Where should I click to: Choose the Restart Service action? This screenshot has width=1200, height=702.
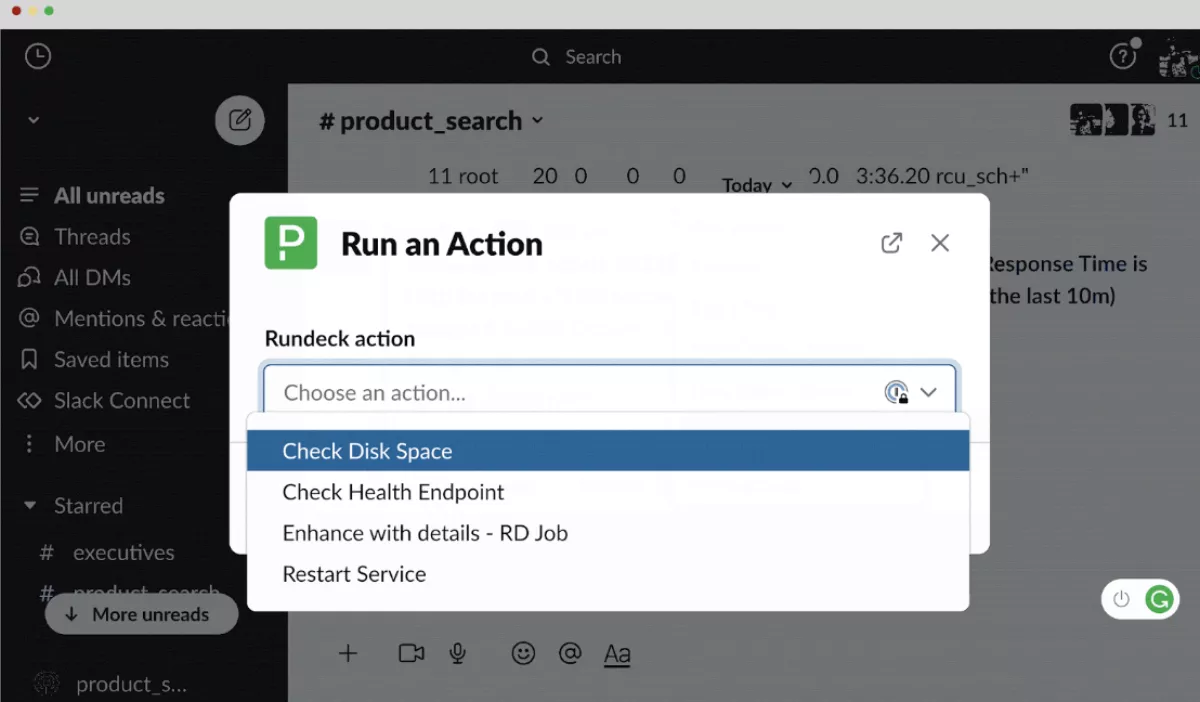(x=608, y=574)
